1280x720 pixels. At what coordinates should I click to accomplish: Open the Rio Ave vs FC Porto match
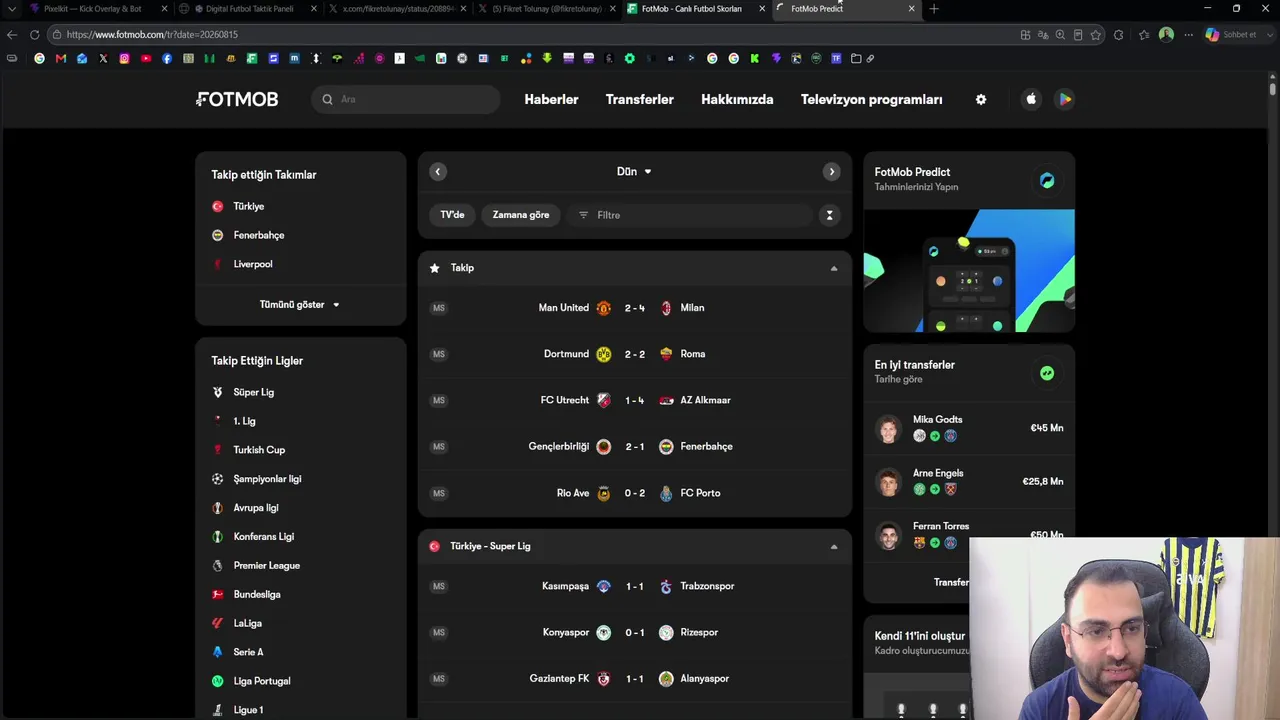click(635, 493)
